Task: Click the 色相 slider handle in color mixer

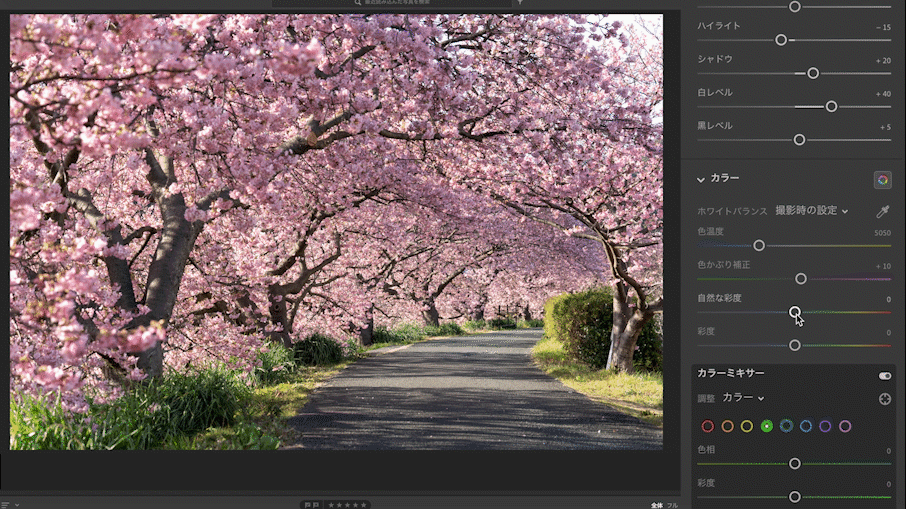Action: click(795, 463)
